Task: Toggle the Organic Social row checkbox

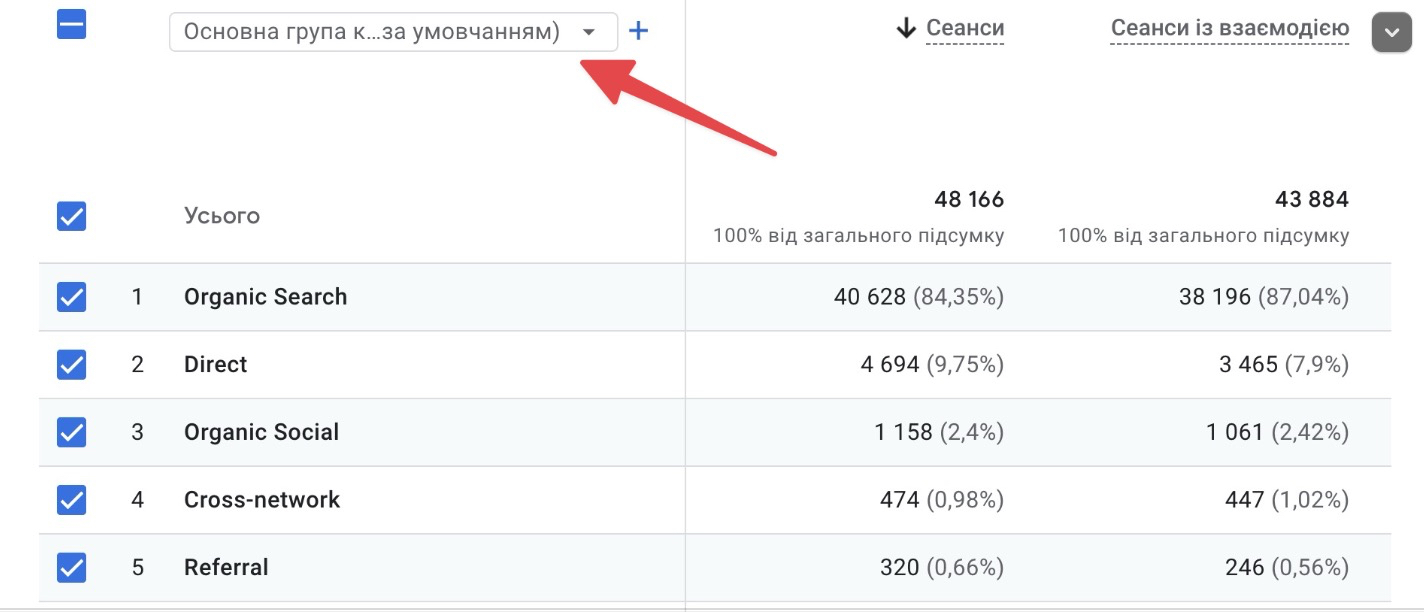Action: [x=71, y=432]
